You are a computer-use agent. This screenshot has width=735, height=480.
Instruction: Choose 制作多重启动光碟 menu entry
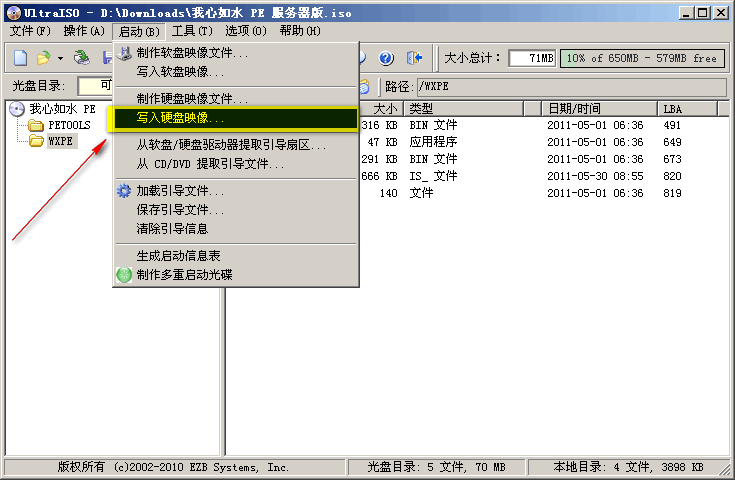click(x=236, y=275)
